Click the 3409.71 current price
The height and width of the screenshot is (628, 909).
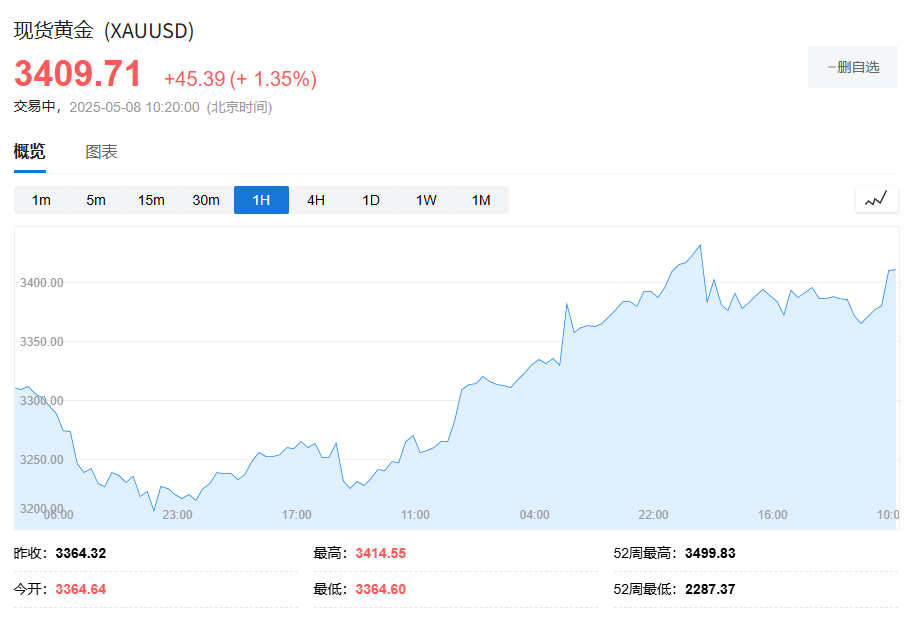[x=77, y=74]
